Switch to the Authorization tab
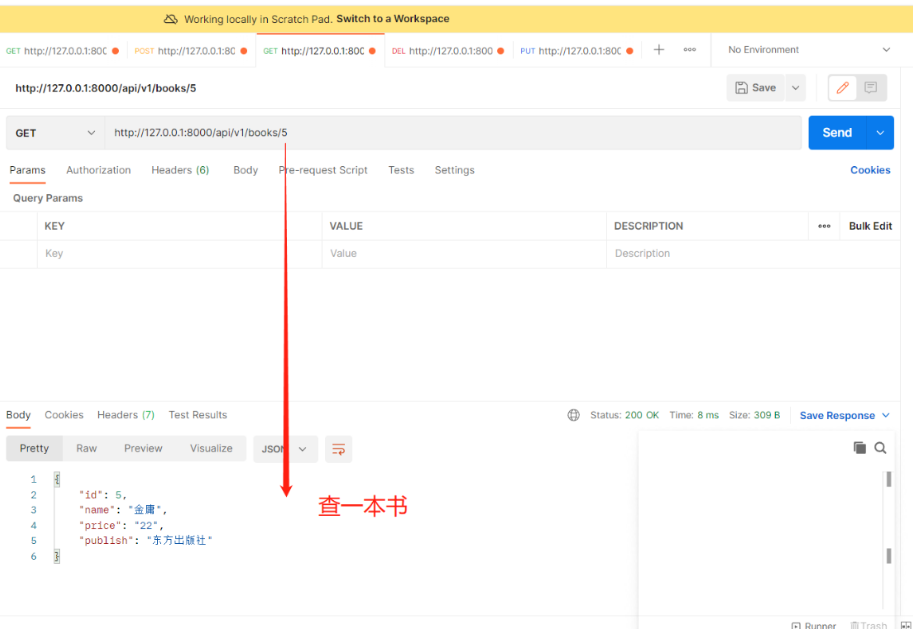This screenshot has width=913, height=632. point(98,170)
